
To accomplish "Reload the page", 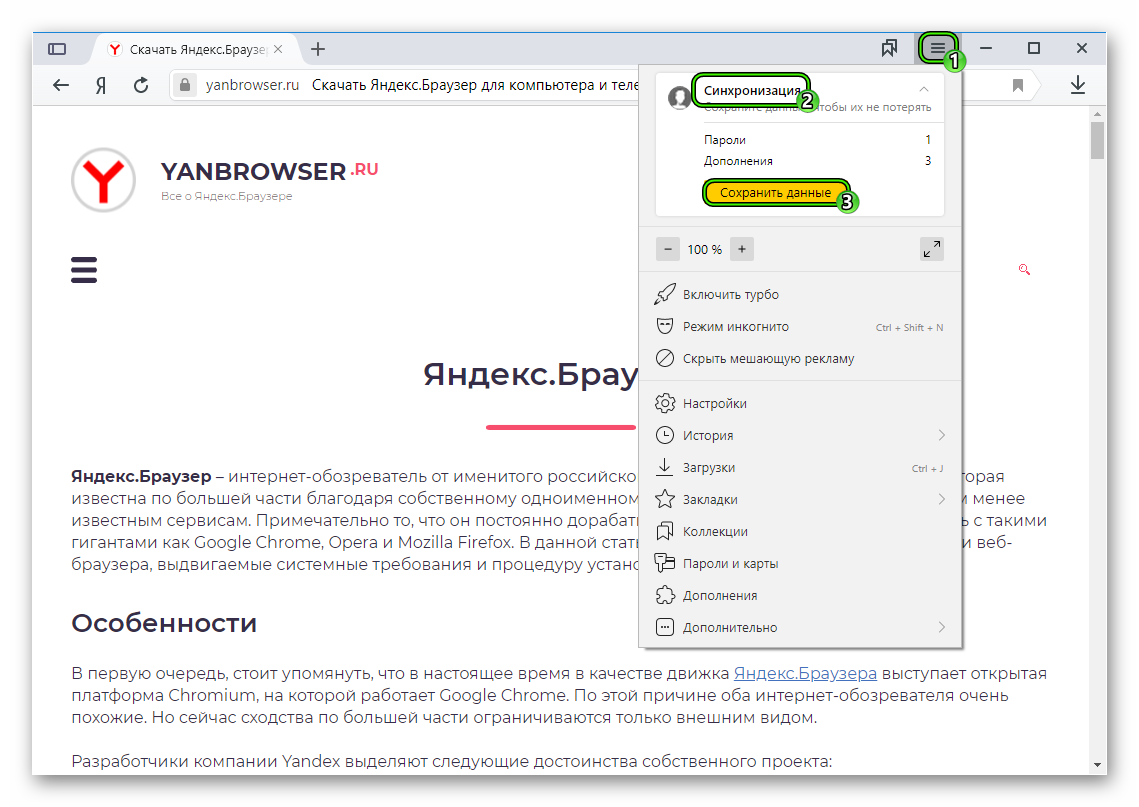I will coord(141,85).
